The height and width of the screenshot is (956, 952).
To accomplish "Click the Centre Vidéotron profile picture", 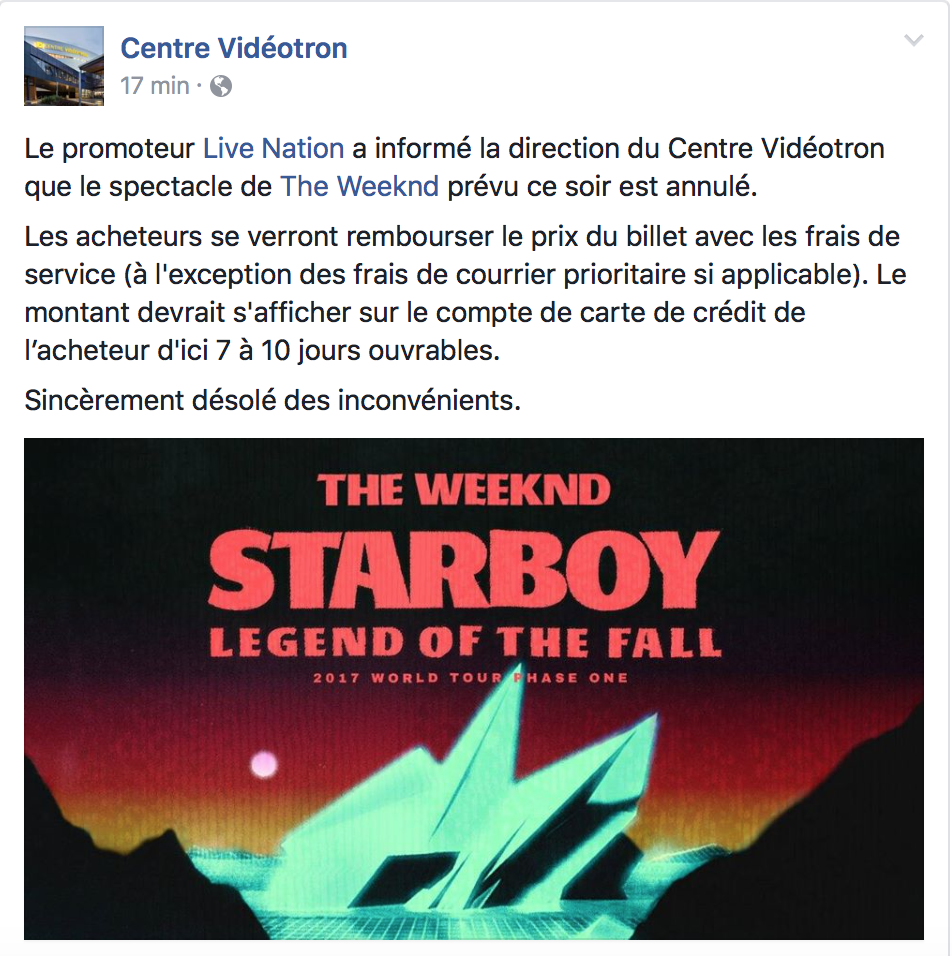I will [64, 66].
